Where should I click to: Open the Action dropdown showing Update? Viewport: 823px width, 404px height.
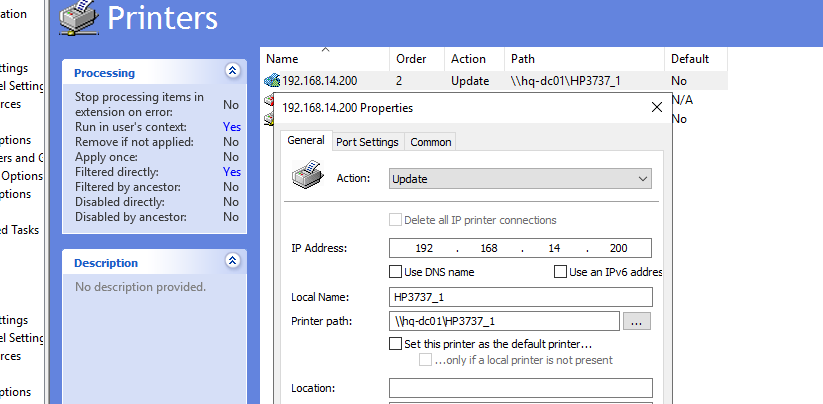click(x=520, y=179)
